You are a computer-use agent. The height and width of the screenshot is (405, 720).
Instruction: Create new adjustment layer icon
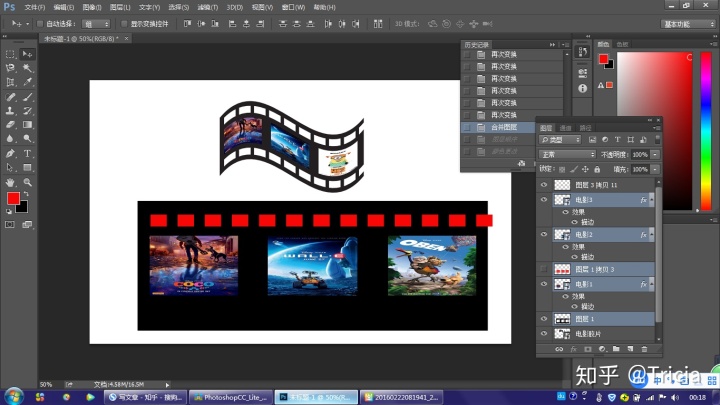click(602, 349)
